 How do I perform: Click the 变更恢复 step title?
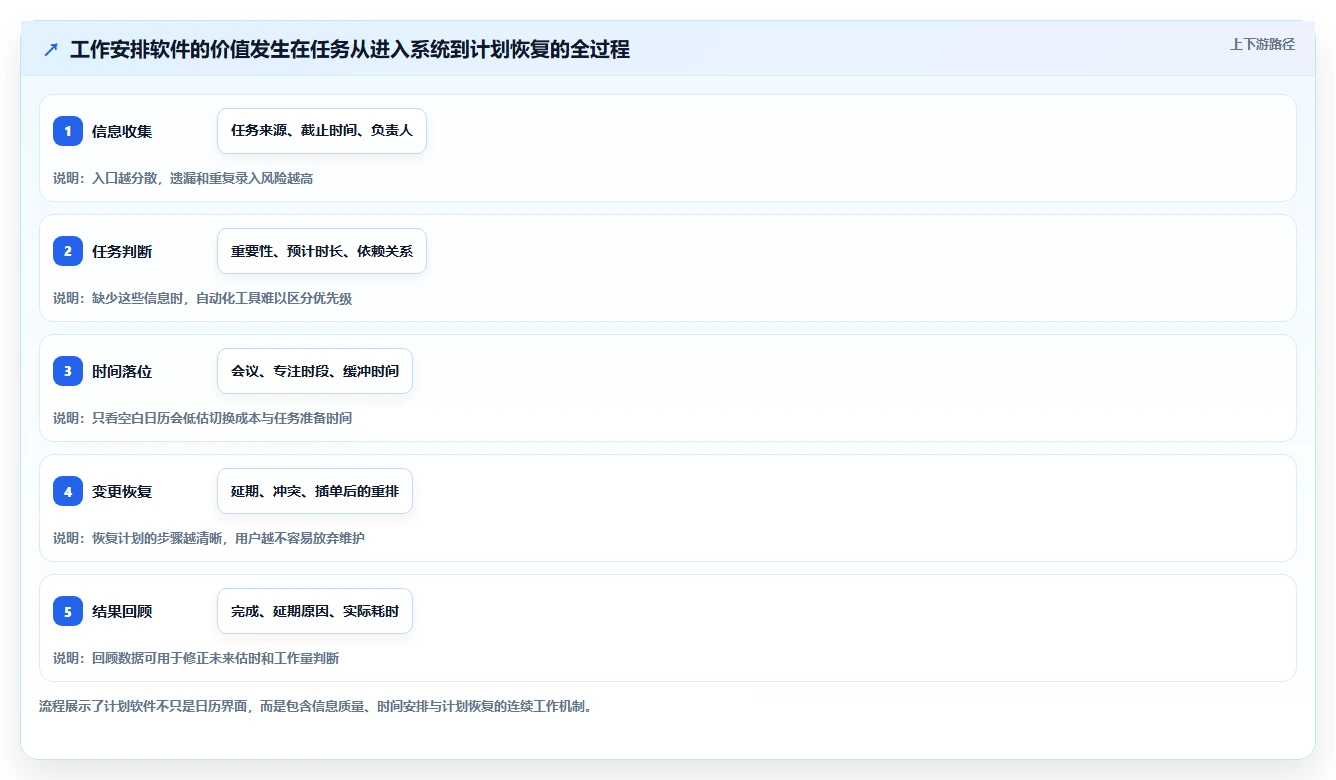[122, 491]
